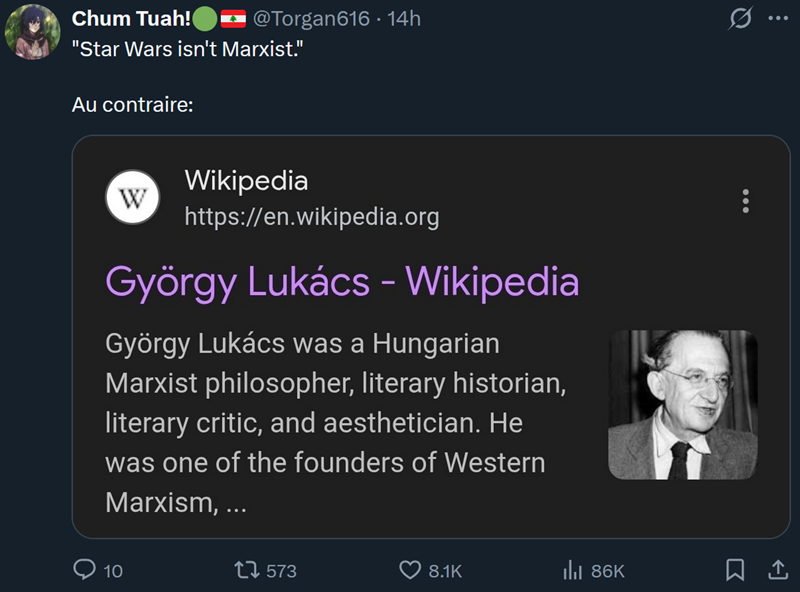Click the 14h timestamp

pyautogui.click(x=403, y=19)
